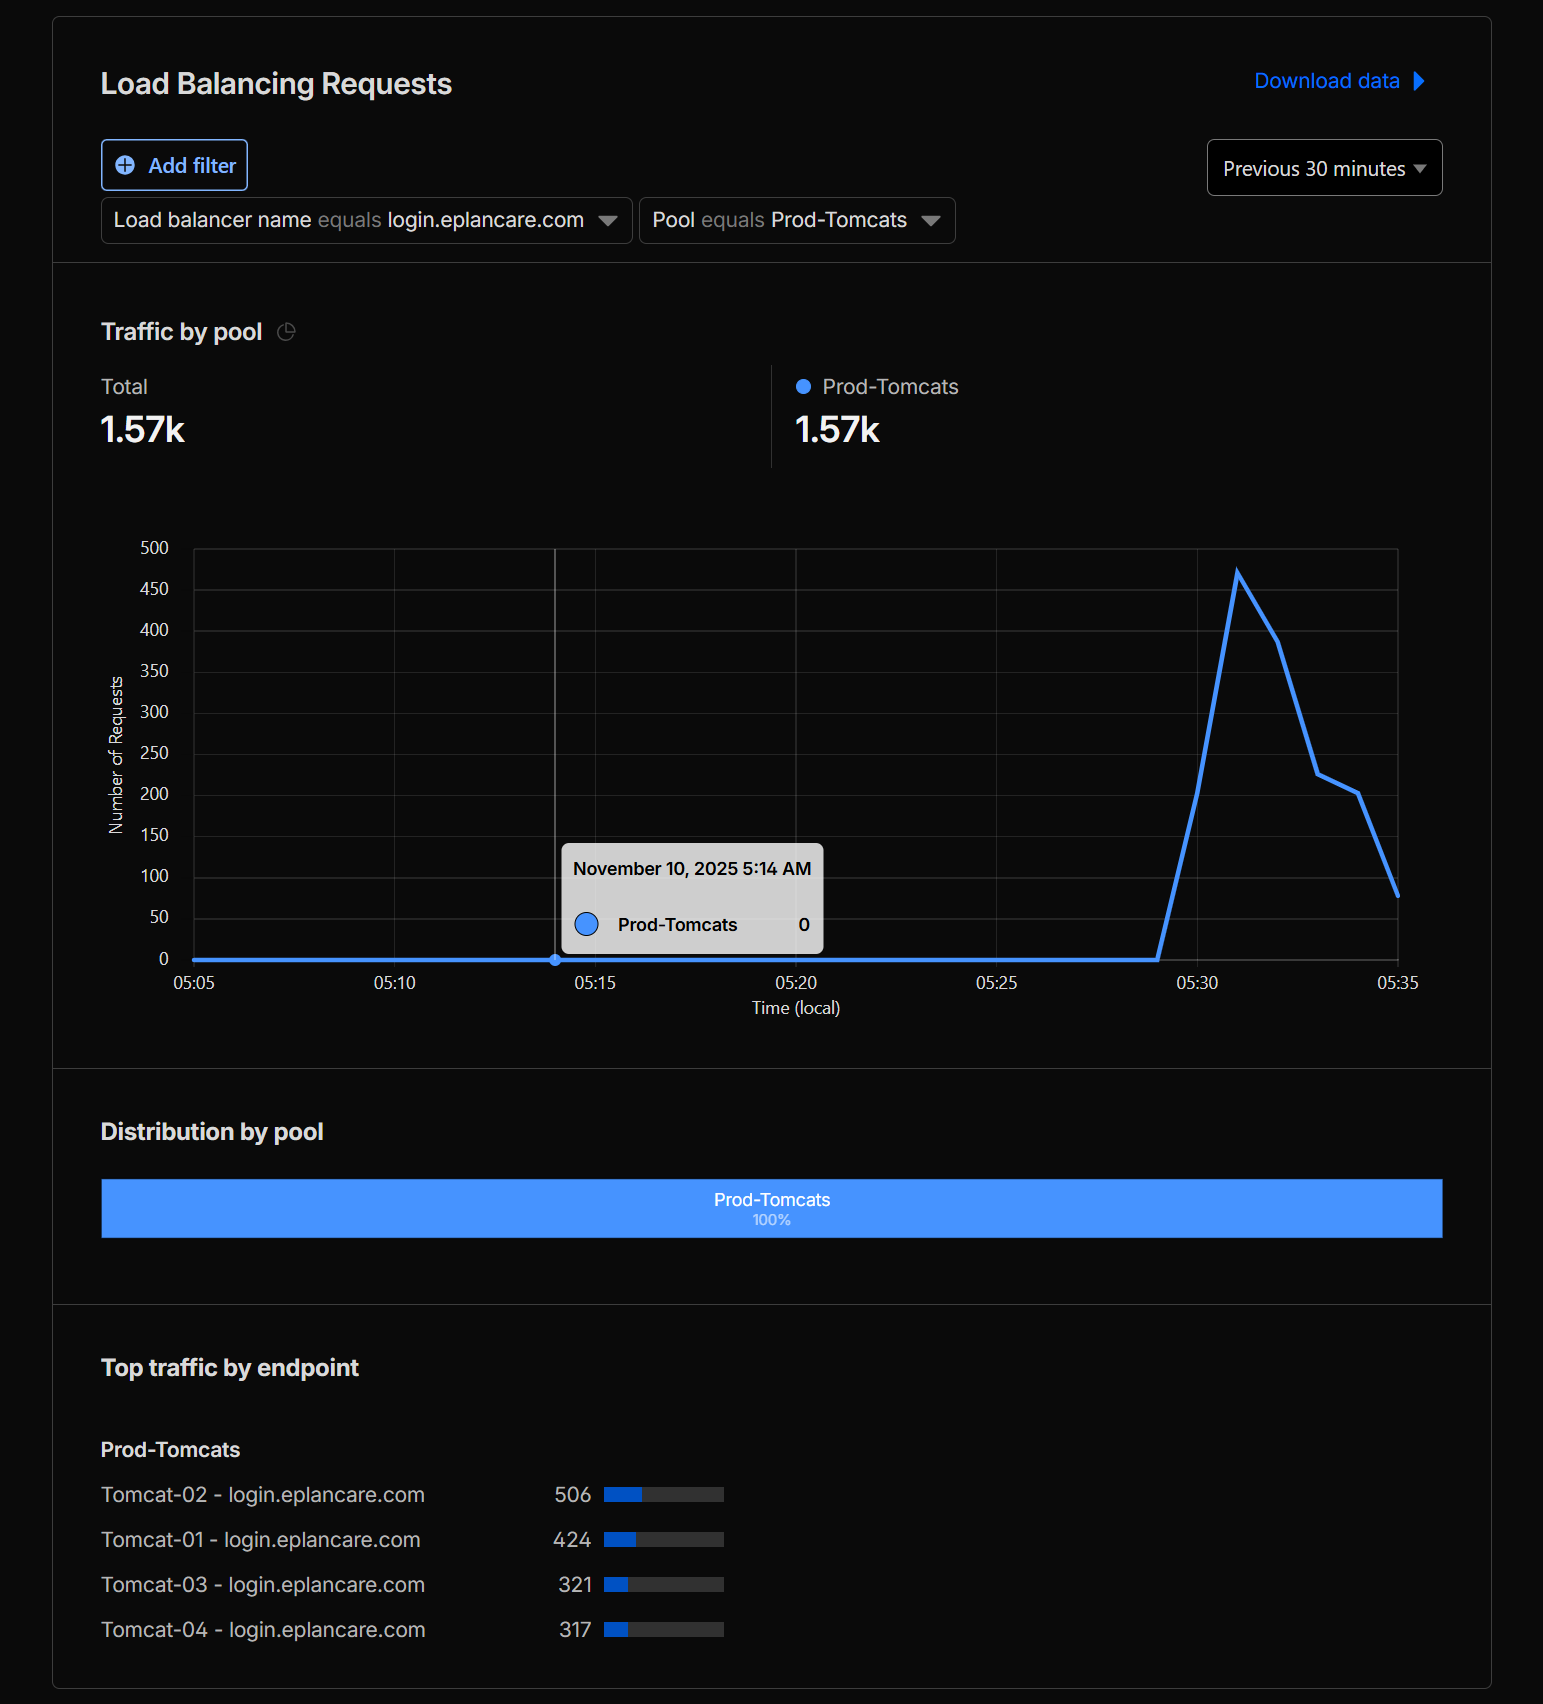Click the pie chart icon next to Traffic by pool
Image resolution: width=1543 pixels, height=1704 pixels.
pos(286,332)
